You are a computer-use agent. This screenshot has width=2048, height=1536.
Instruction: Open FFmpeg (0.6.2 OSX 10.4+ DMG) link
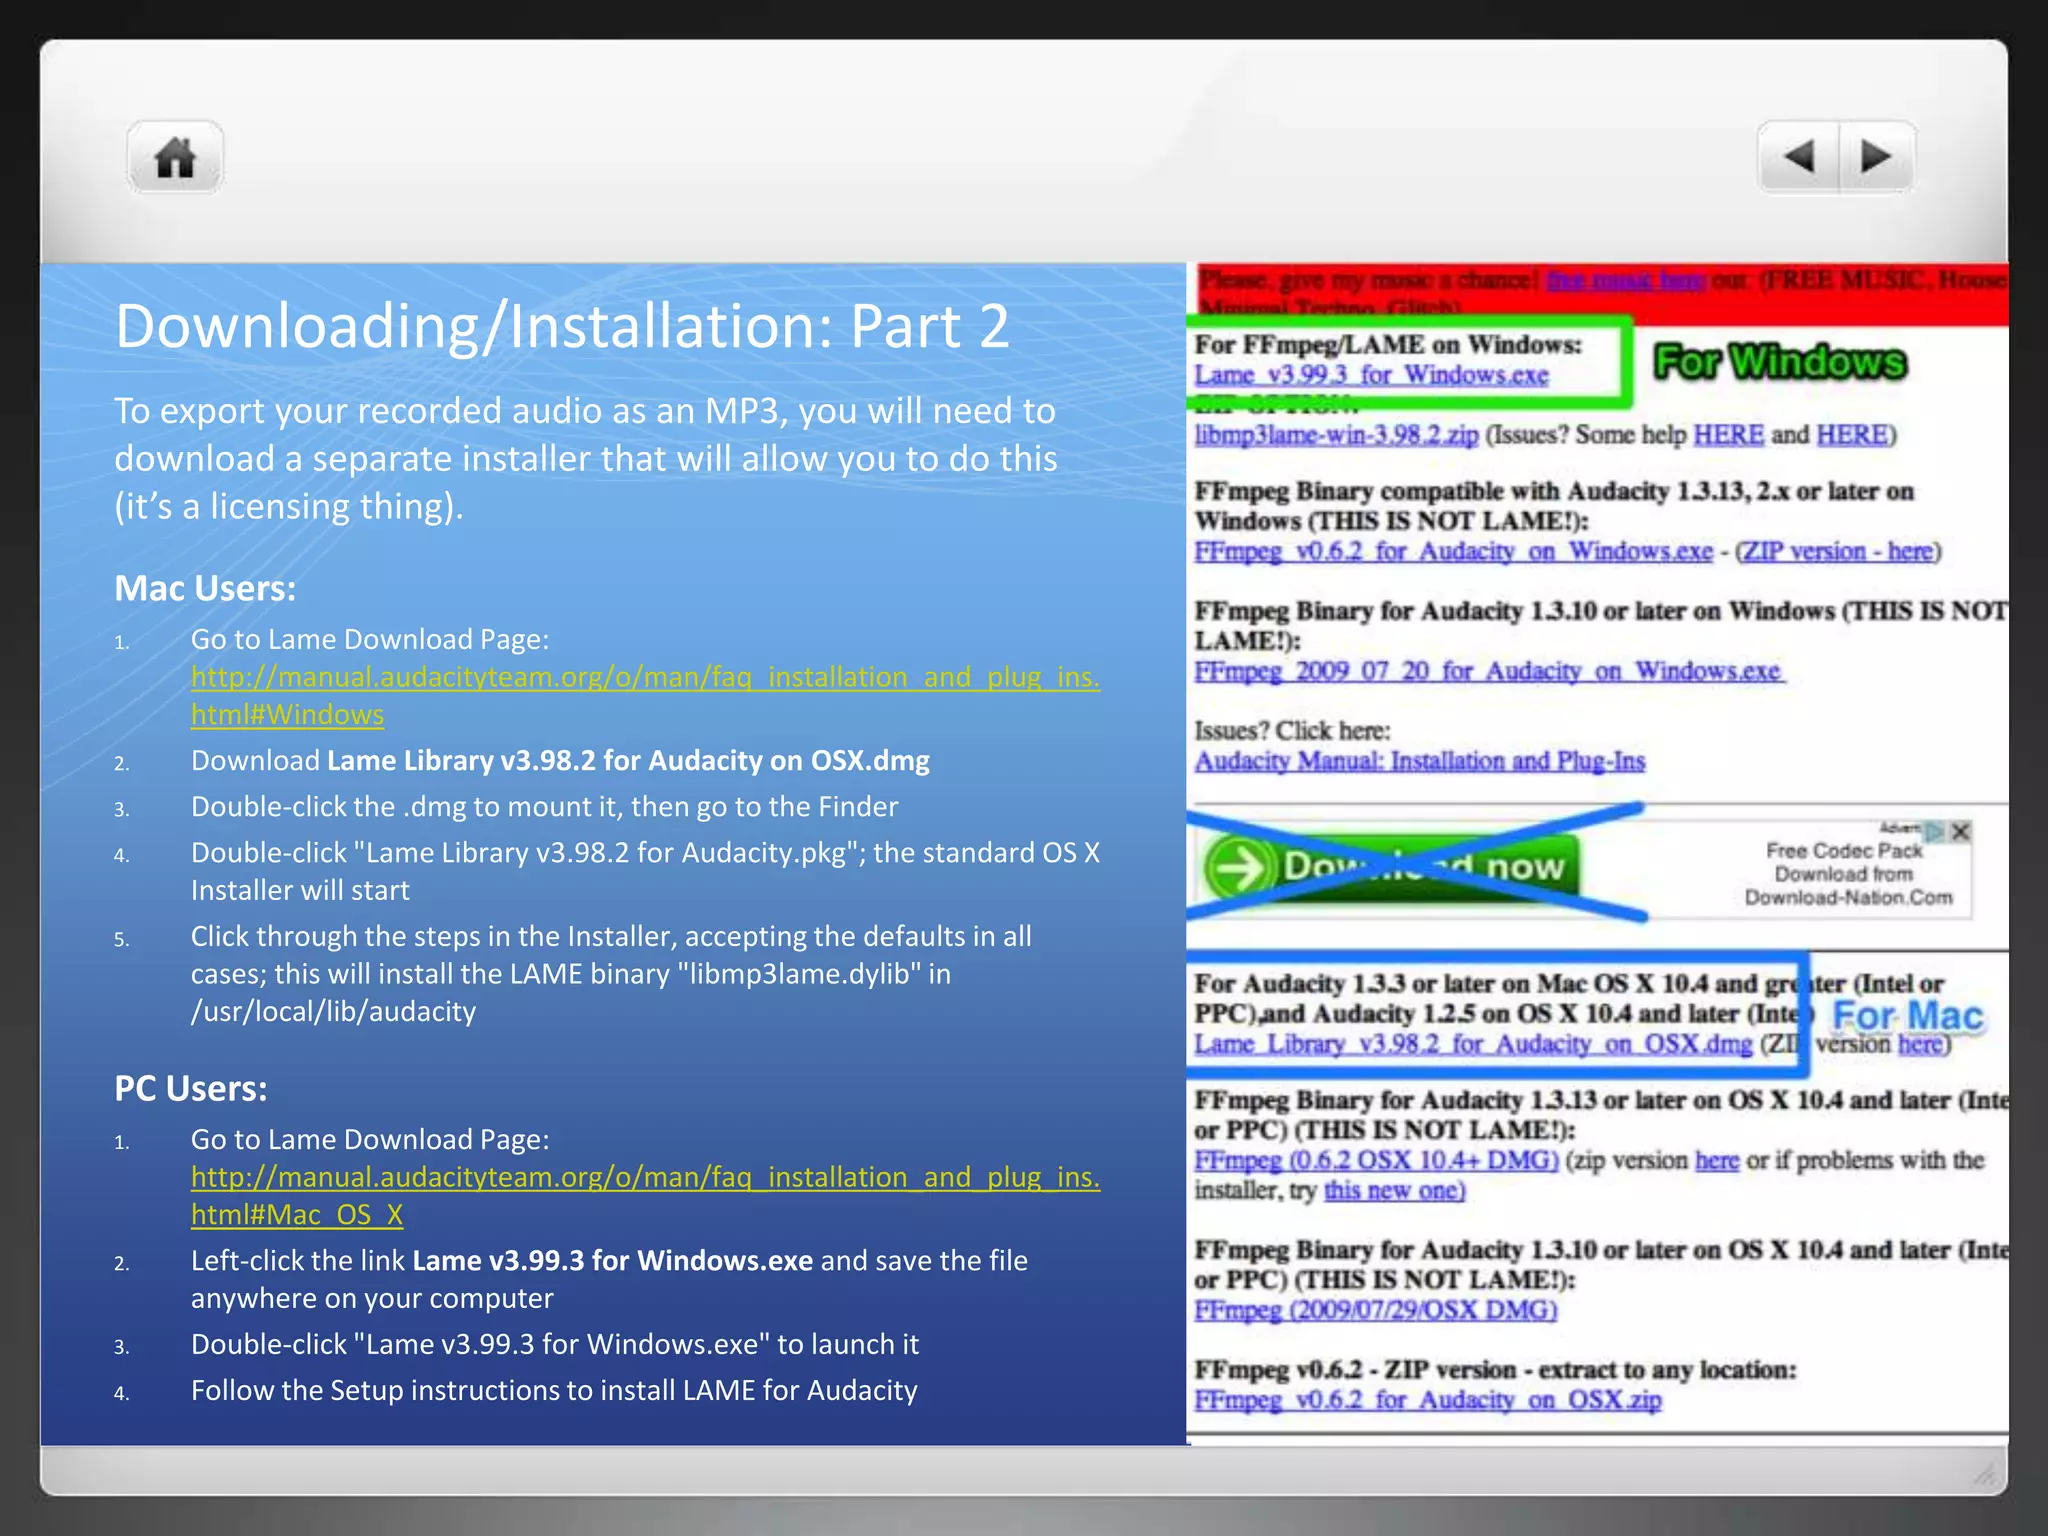click(1376, 1161)
